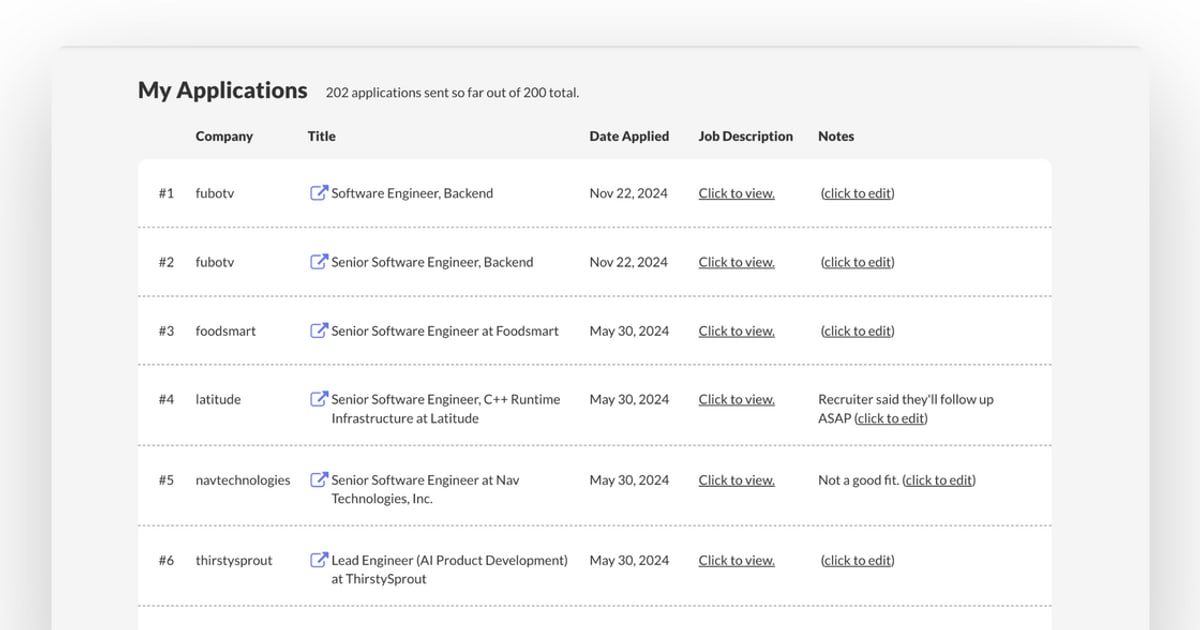Viewport: 1200px width, 630px height.
Task: Click the Notes column header
Action: point(836,136)
